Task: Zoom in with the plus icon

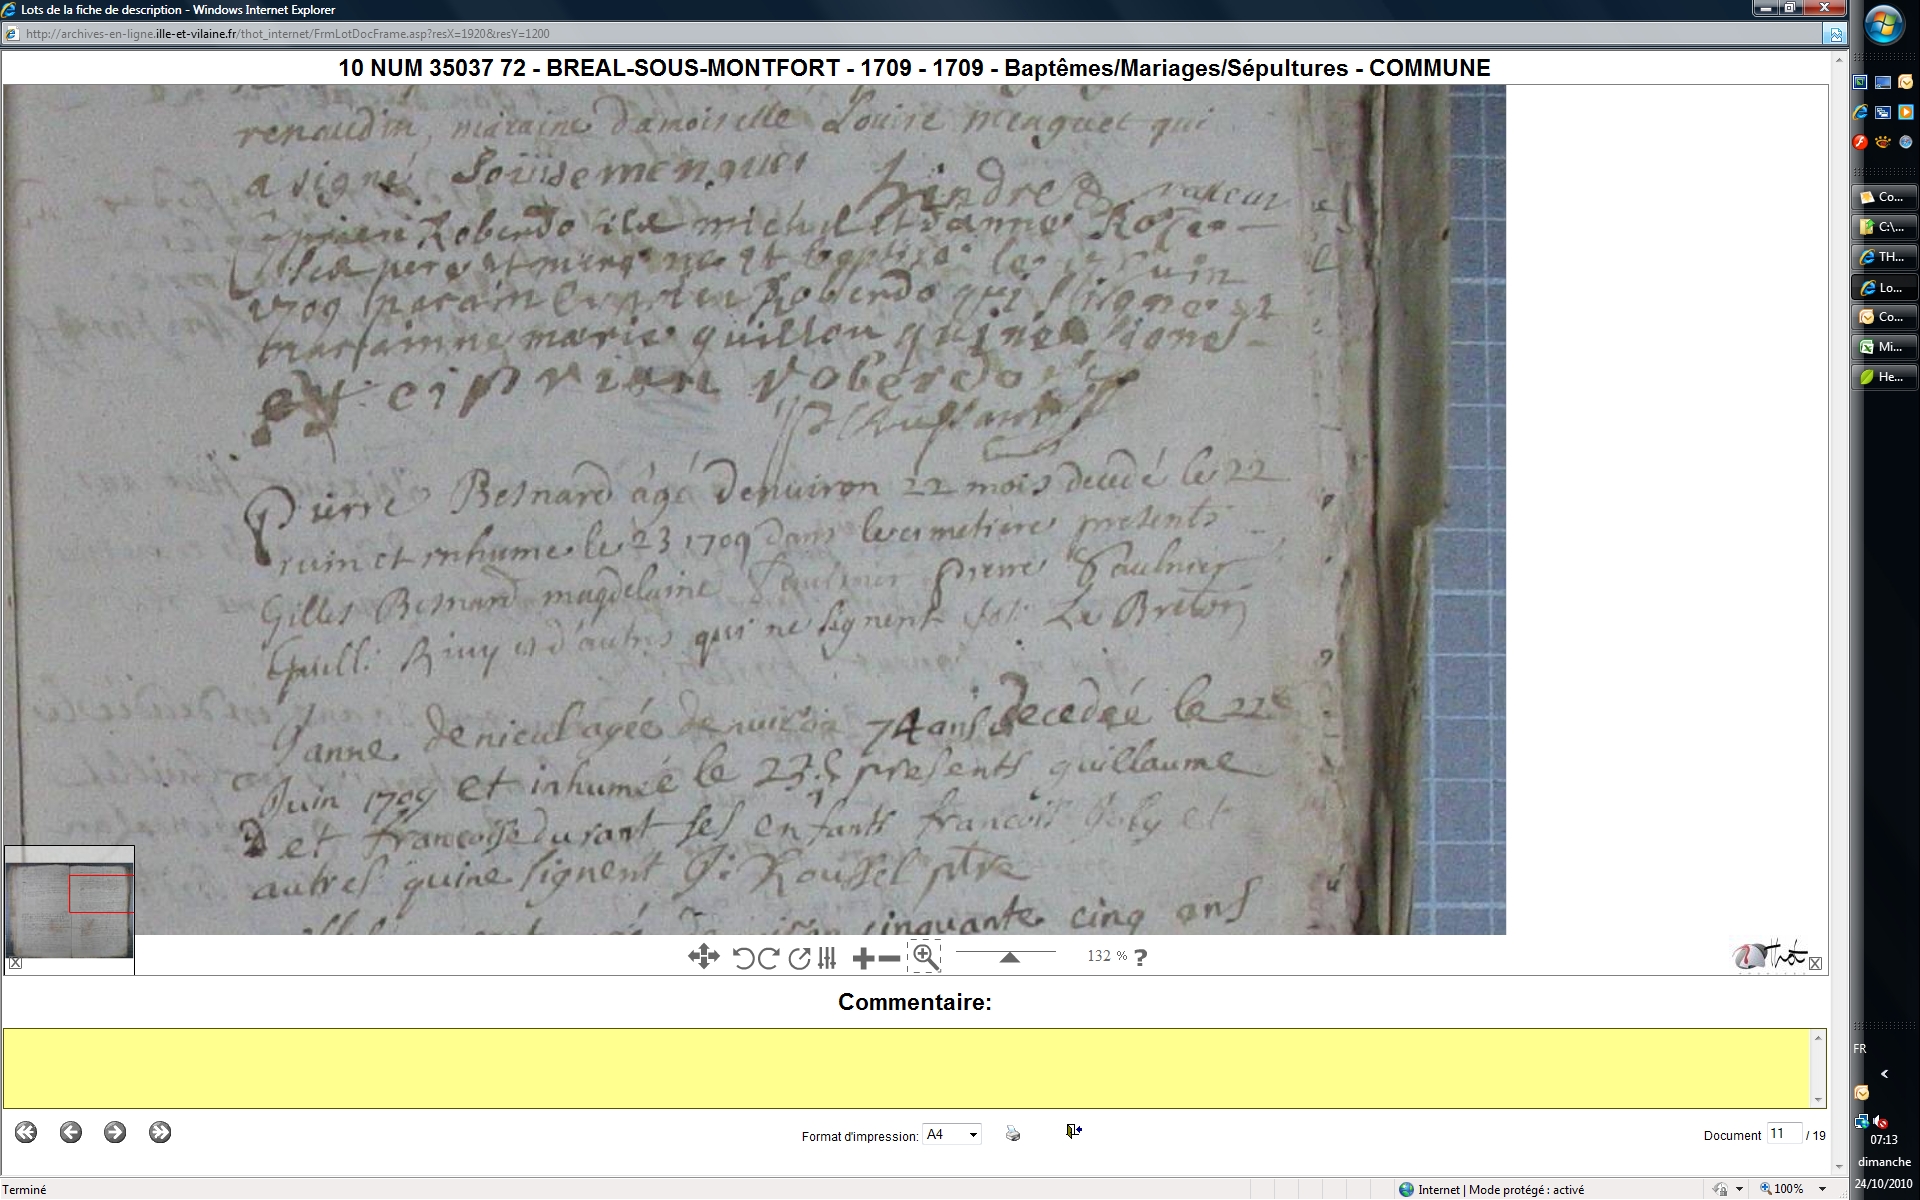Action: coord(862,958)
